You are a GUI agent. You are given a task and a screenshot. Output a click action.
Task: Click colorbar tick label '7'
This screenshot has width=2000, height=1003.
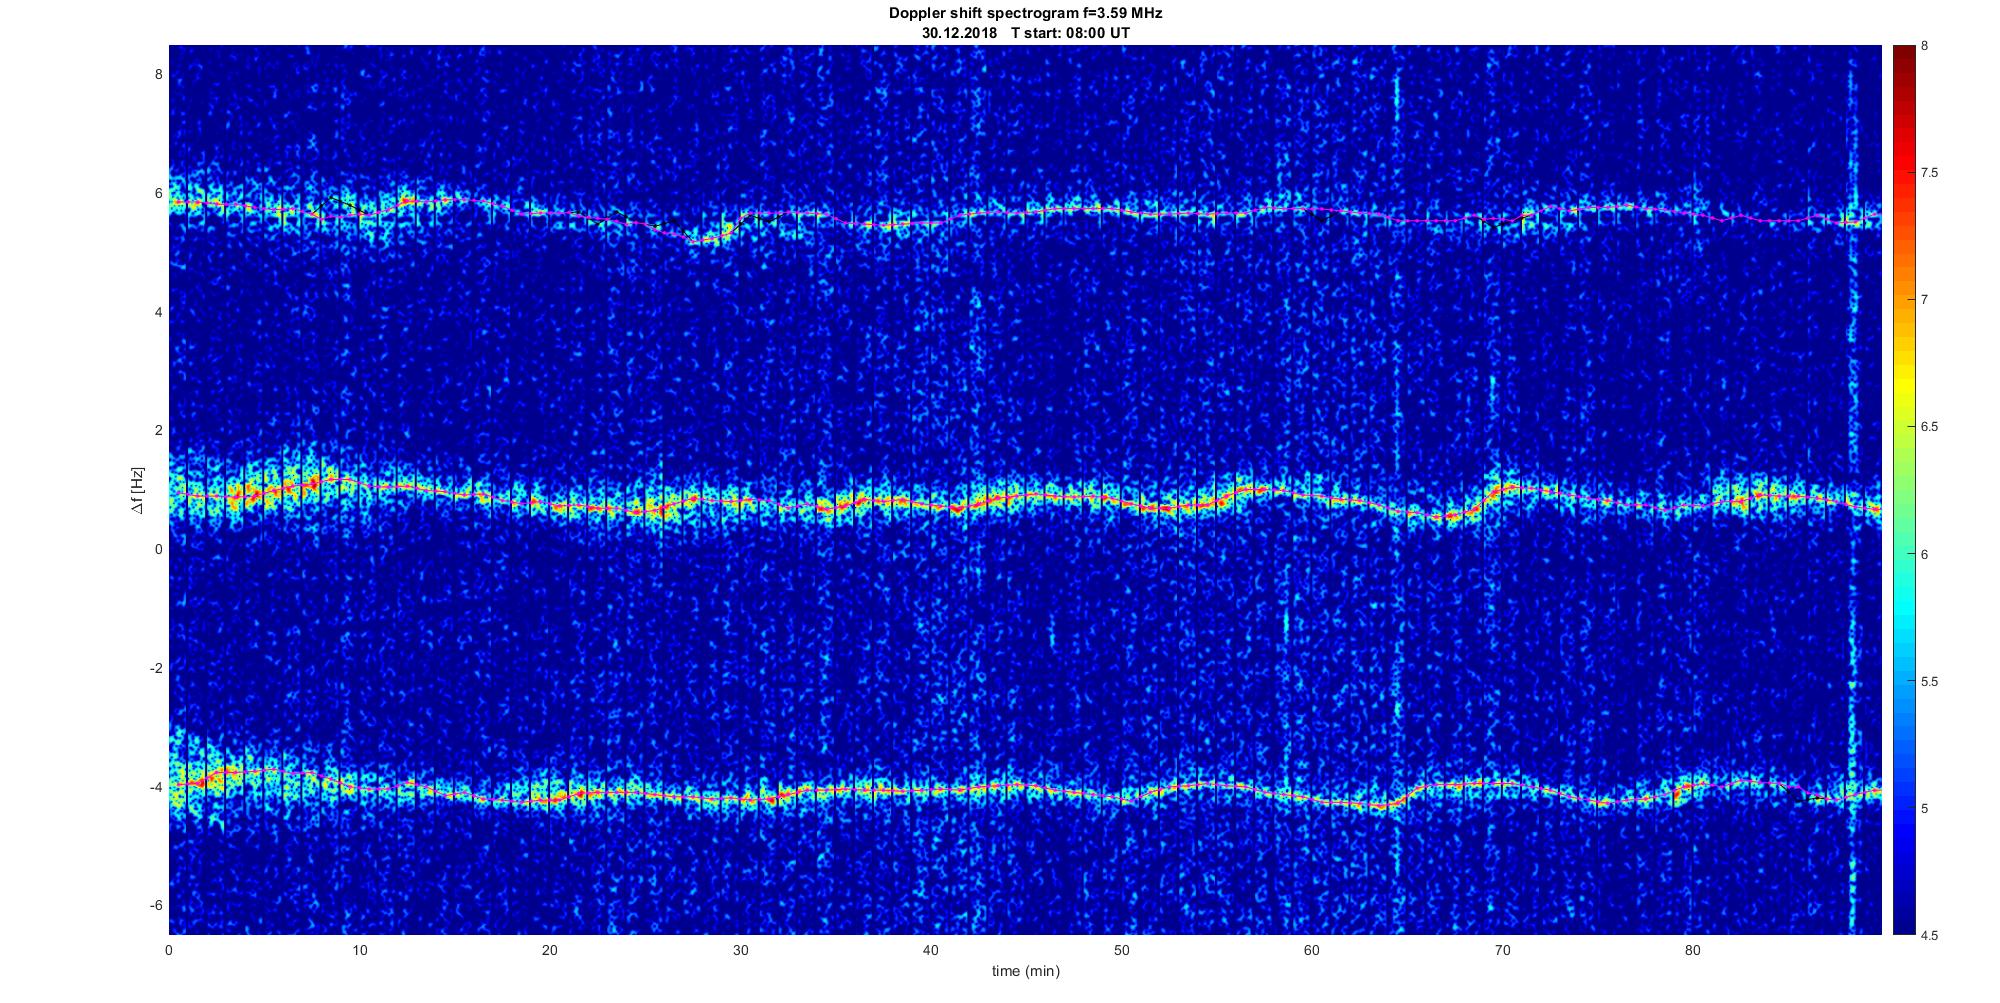coord(1925,300)
